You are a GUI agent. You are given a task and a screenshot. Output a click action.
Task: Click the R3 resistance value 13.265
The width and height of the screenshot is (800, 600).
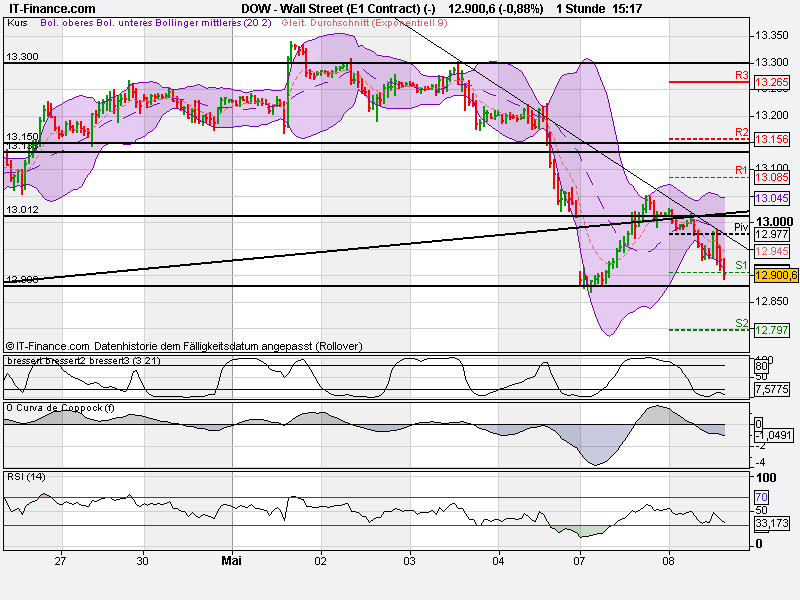771,82
